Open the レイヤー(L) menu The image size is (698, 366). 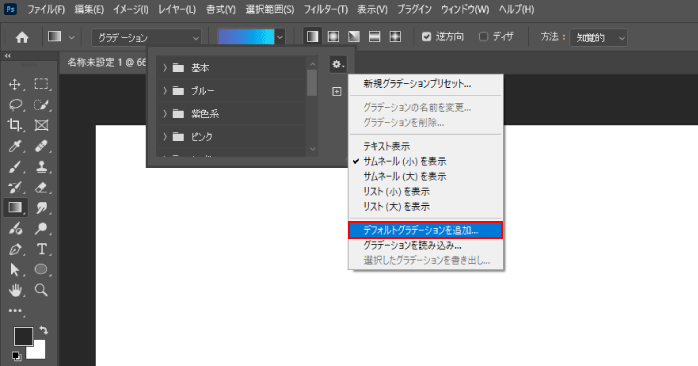[x=177, y=9]
